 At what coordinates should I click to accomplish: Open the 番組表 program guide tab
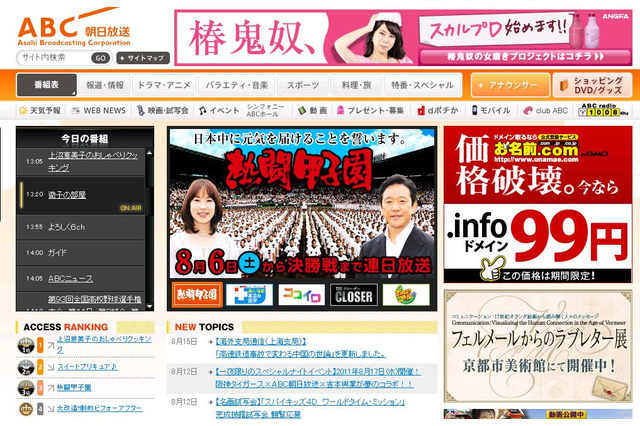point(47,85)
